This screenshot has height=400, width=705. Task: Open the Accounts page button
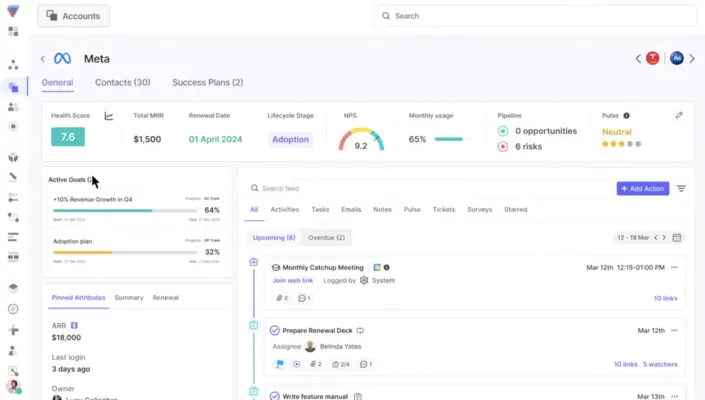[73, 16]
